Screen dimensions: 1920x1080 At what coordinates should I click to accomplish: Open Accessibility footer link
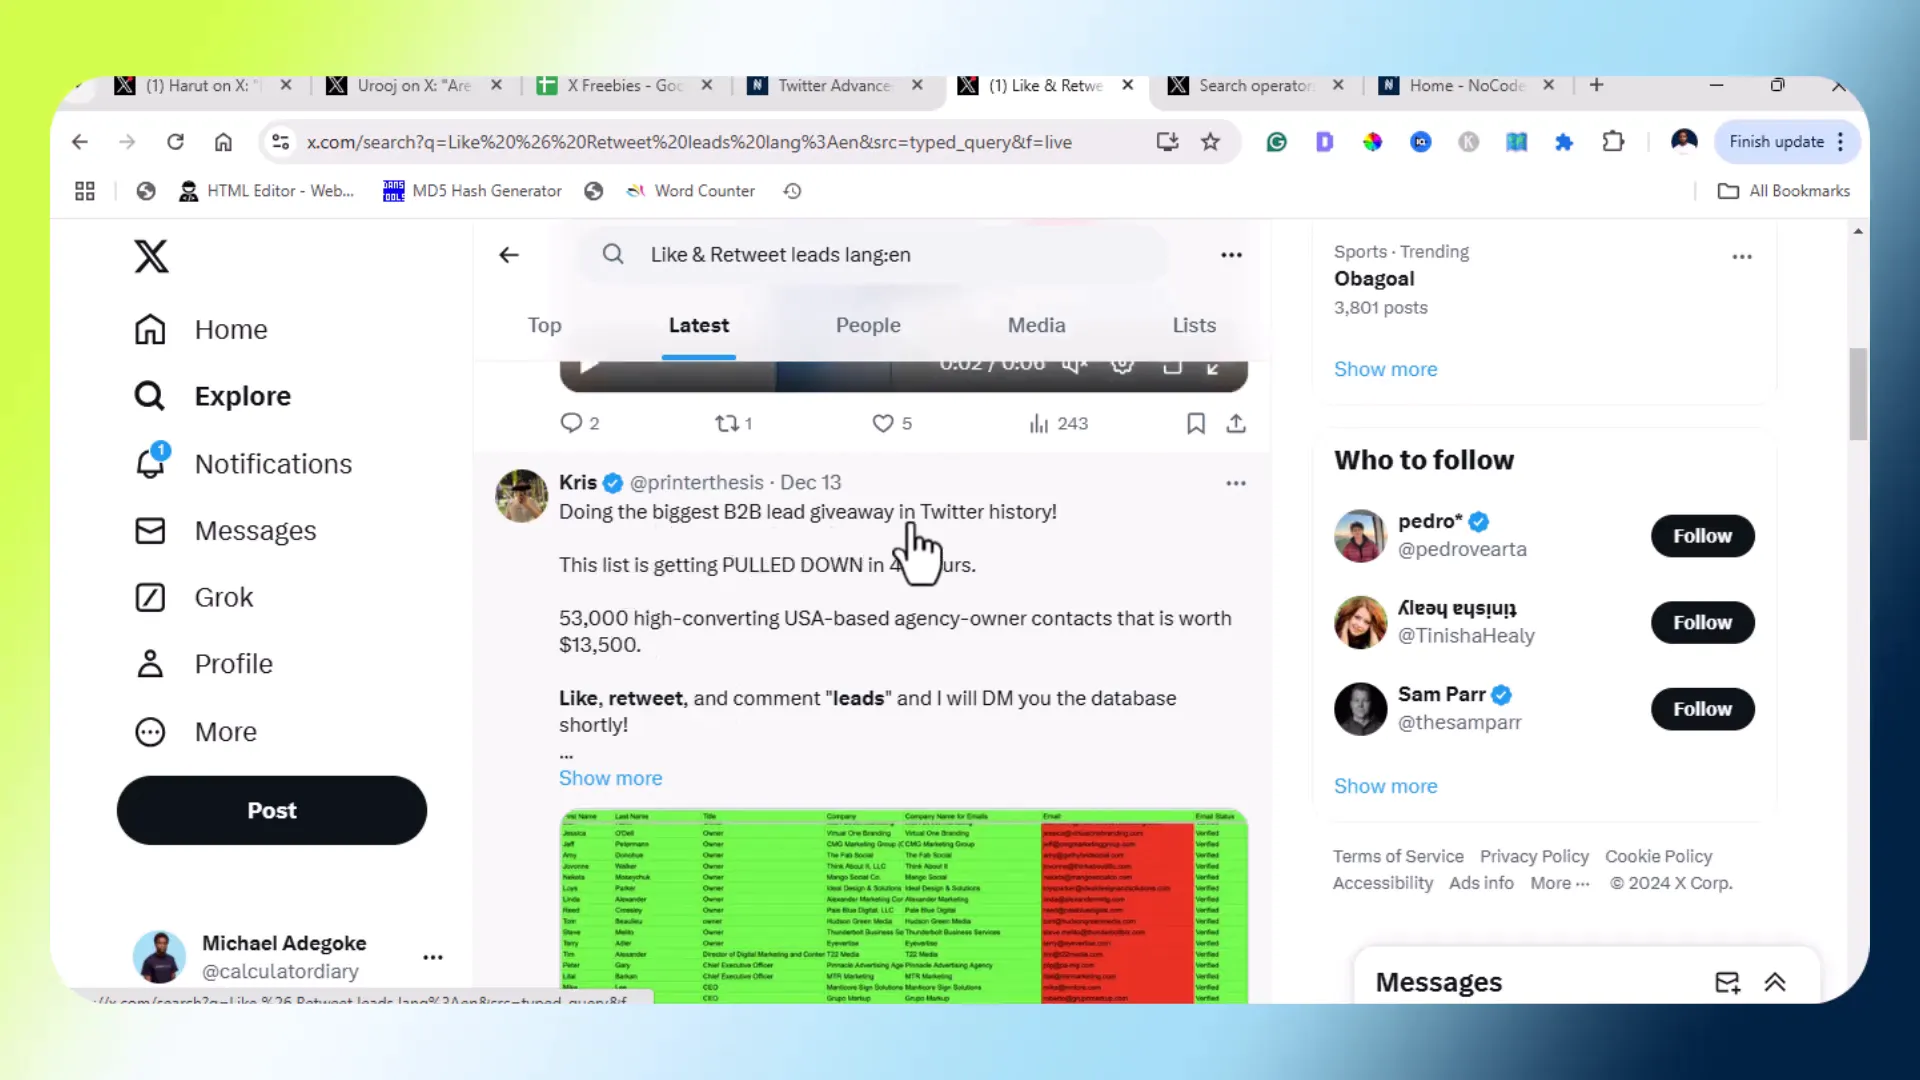pos(1382,883)
